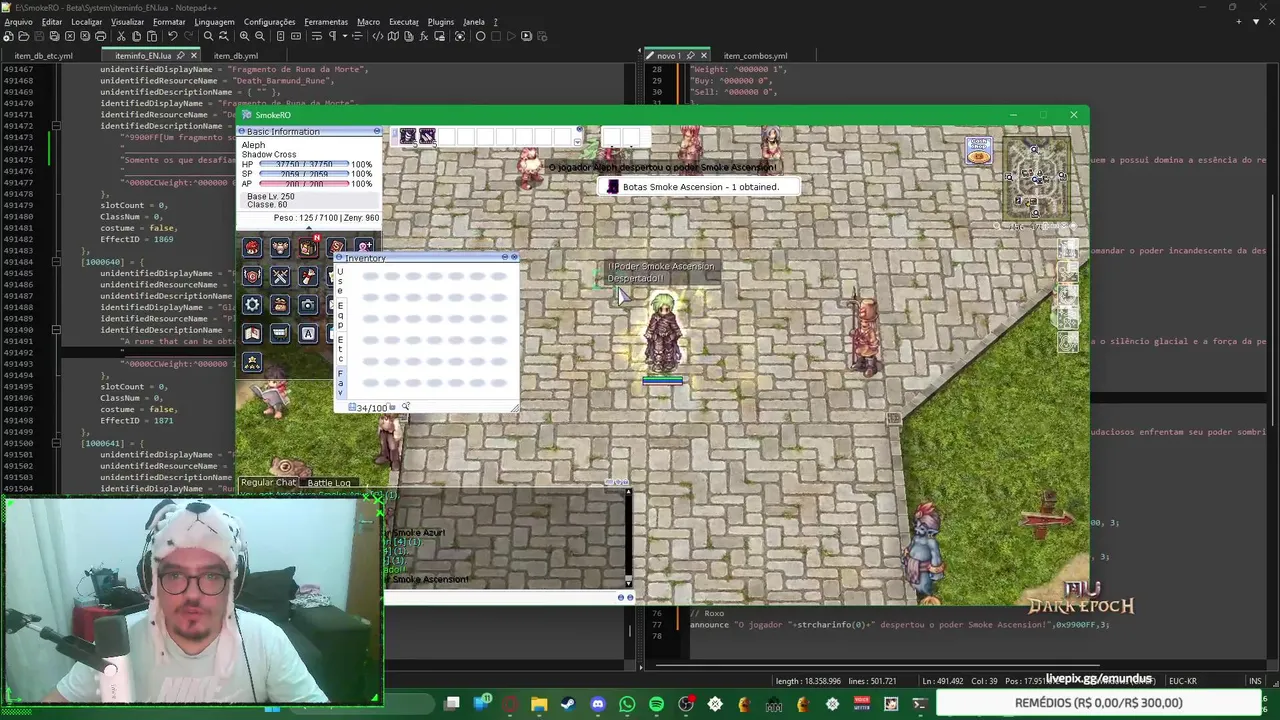Viewport: 1280px width, 720px height.
Task: Open WhatsApp from the taskbar
Action: [x=627, y=704]
